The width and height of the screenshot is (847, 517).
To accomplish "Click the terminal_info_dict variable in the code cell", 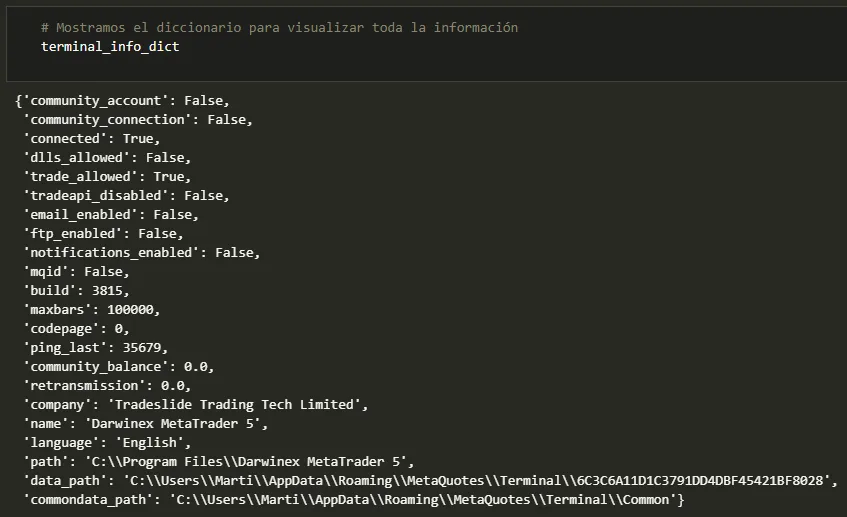I will [110, 47].
